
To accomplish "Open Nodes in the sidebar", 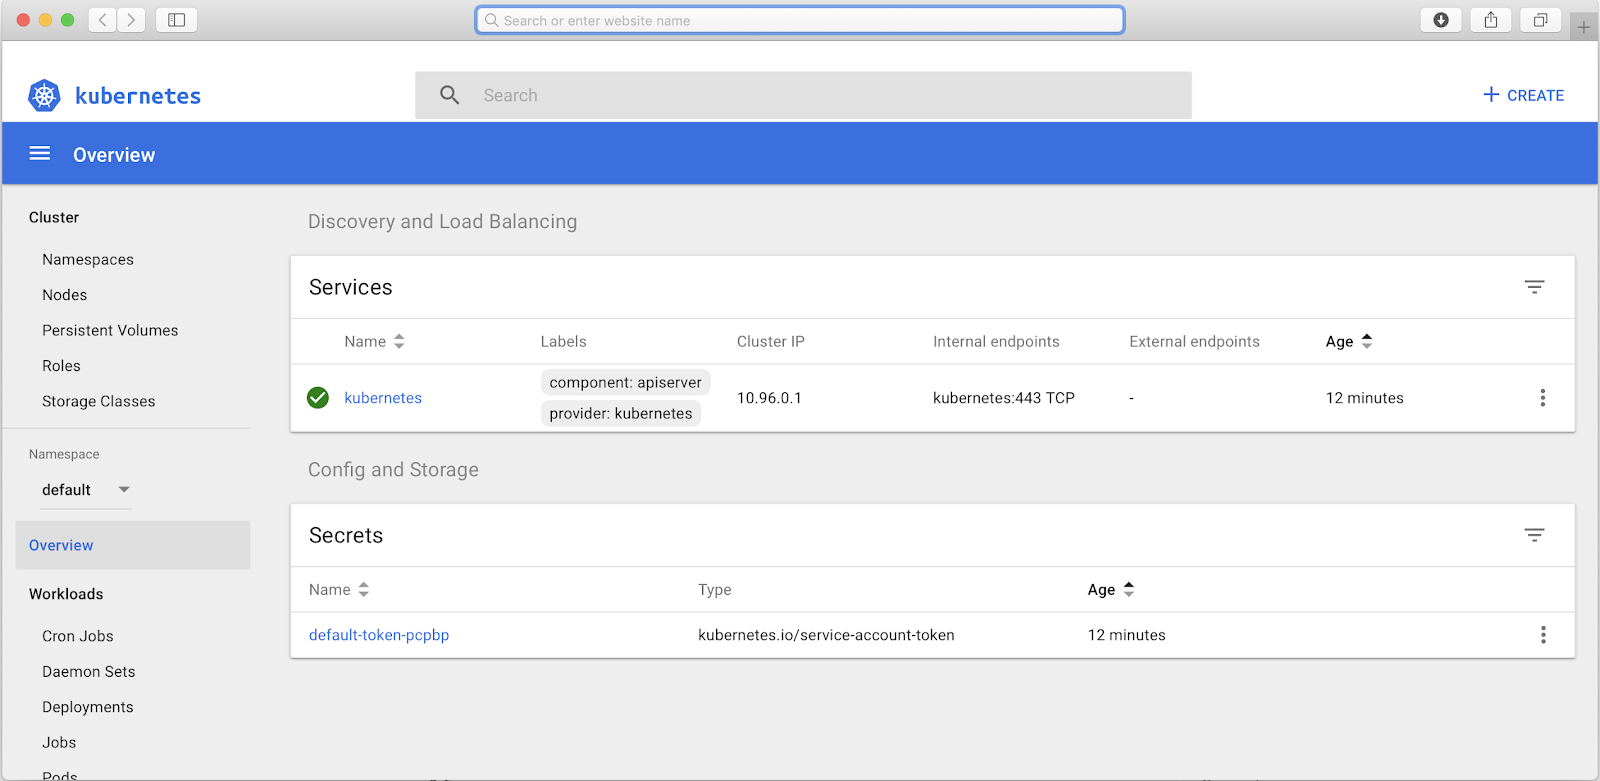I will pyautogui.click(x=65, y=295).
